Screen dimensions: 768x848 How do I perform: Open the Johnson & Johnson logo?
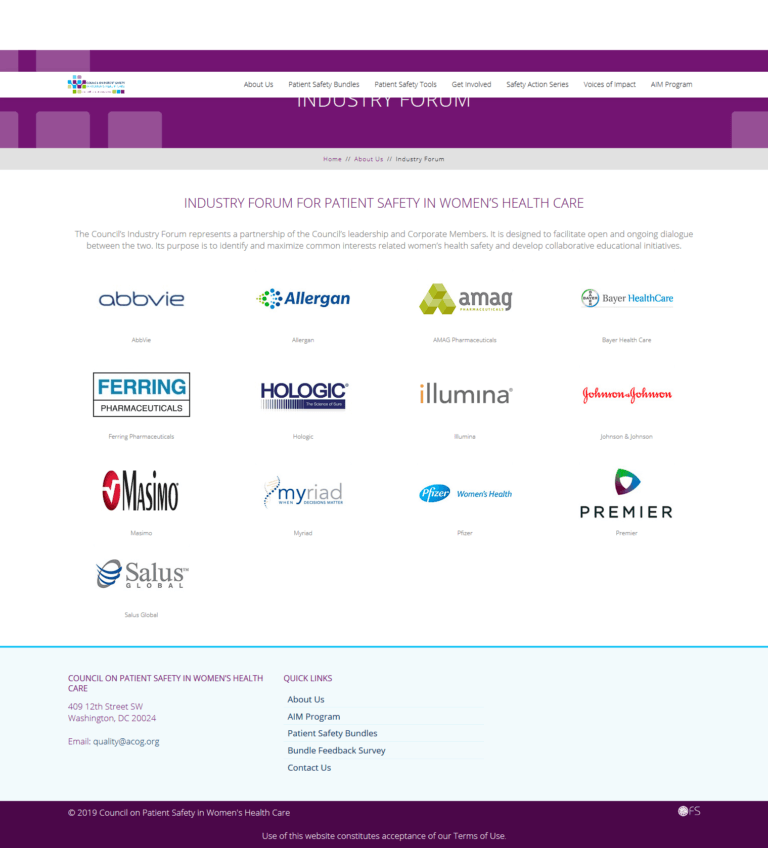[627, 395]
